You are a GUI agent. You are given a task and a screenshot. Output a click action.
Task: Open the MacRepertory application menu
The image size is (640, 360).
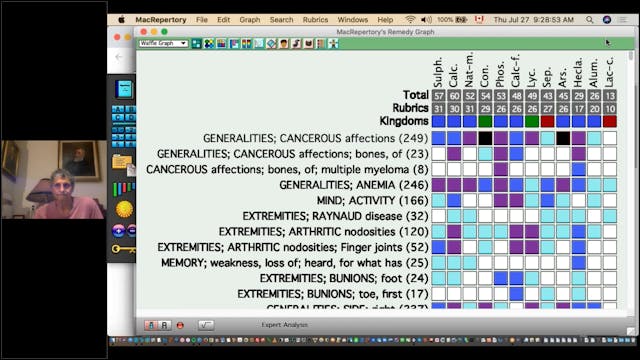point(160,20)
